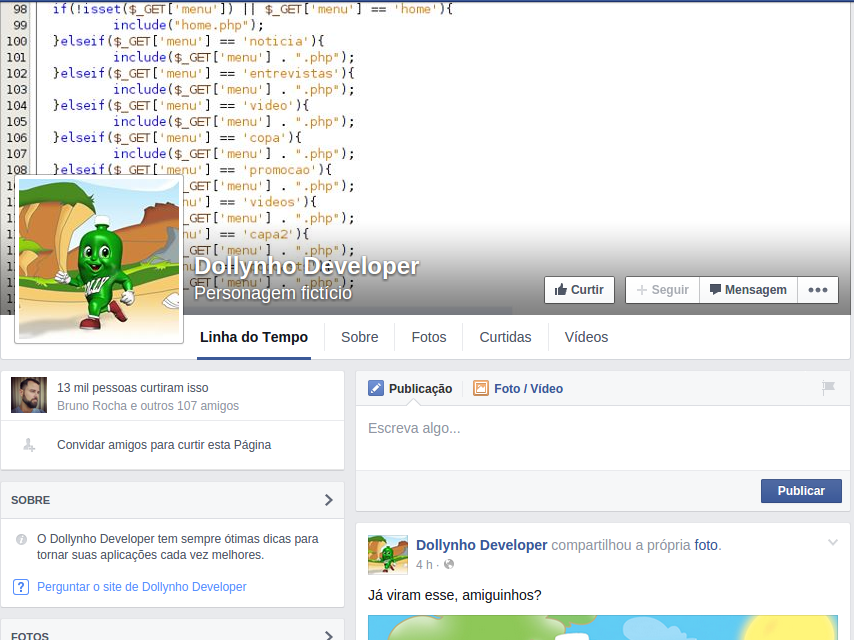Open the SOBRE section header
The height and width of the screenshot is (640, 854).
pyautogui.click(x=172, y=500)
